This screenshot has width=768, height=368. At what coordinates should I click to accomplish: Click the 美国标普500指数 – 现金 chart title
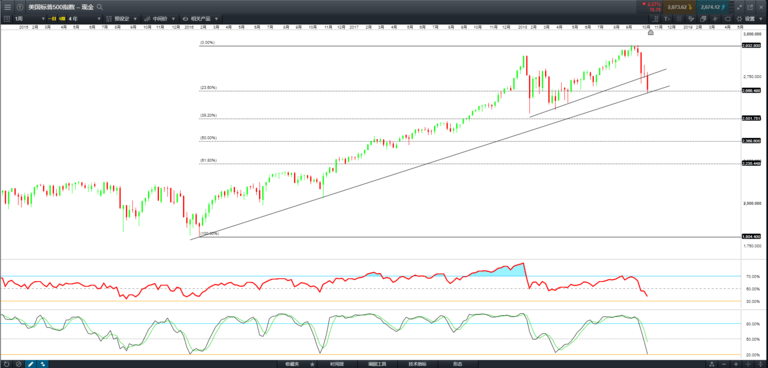[x=61, y=7]
